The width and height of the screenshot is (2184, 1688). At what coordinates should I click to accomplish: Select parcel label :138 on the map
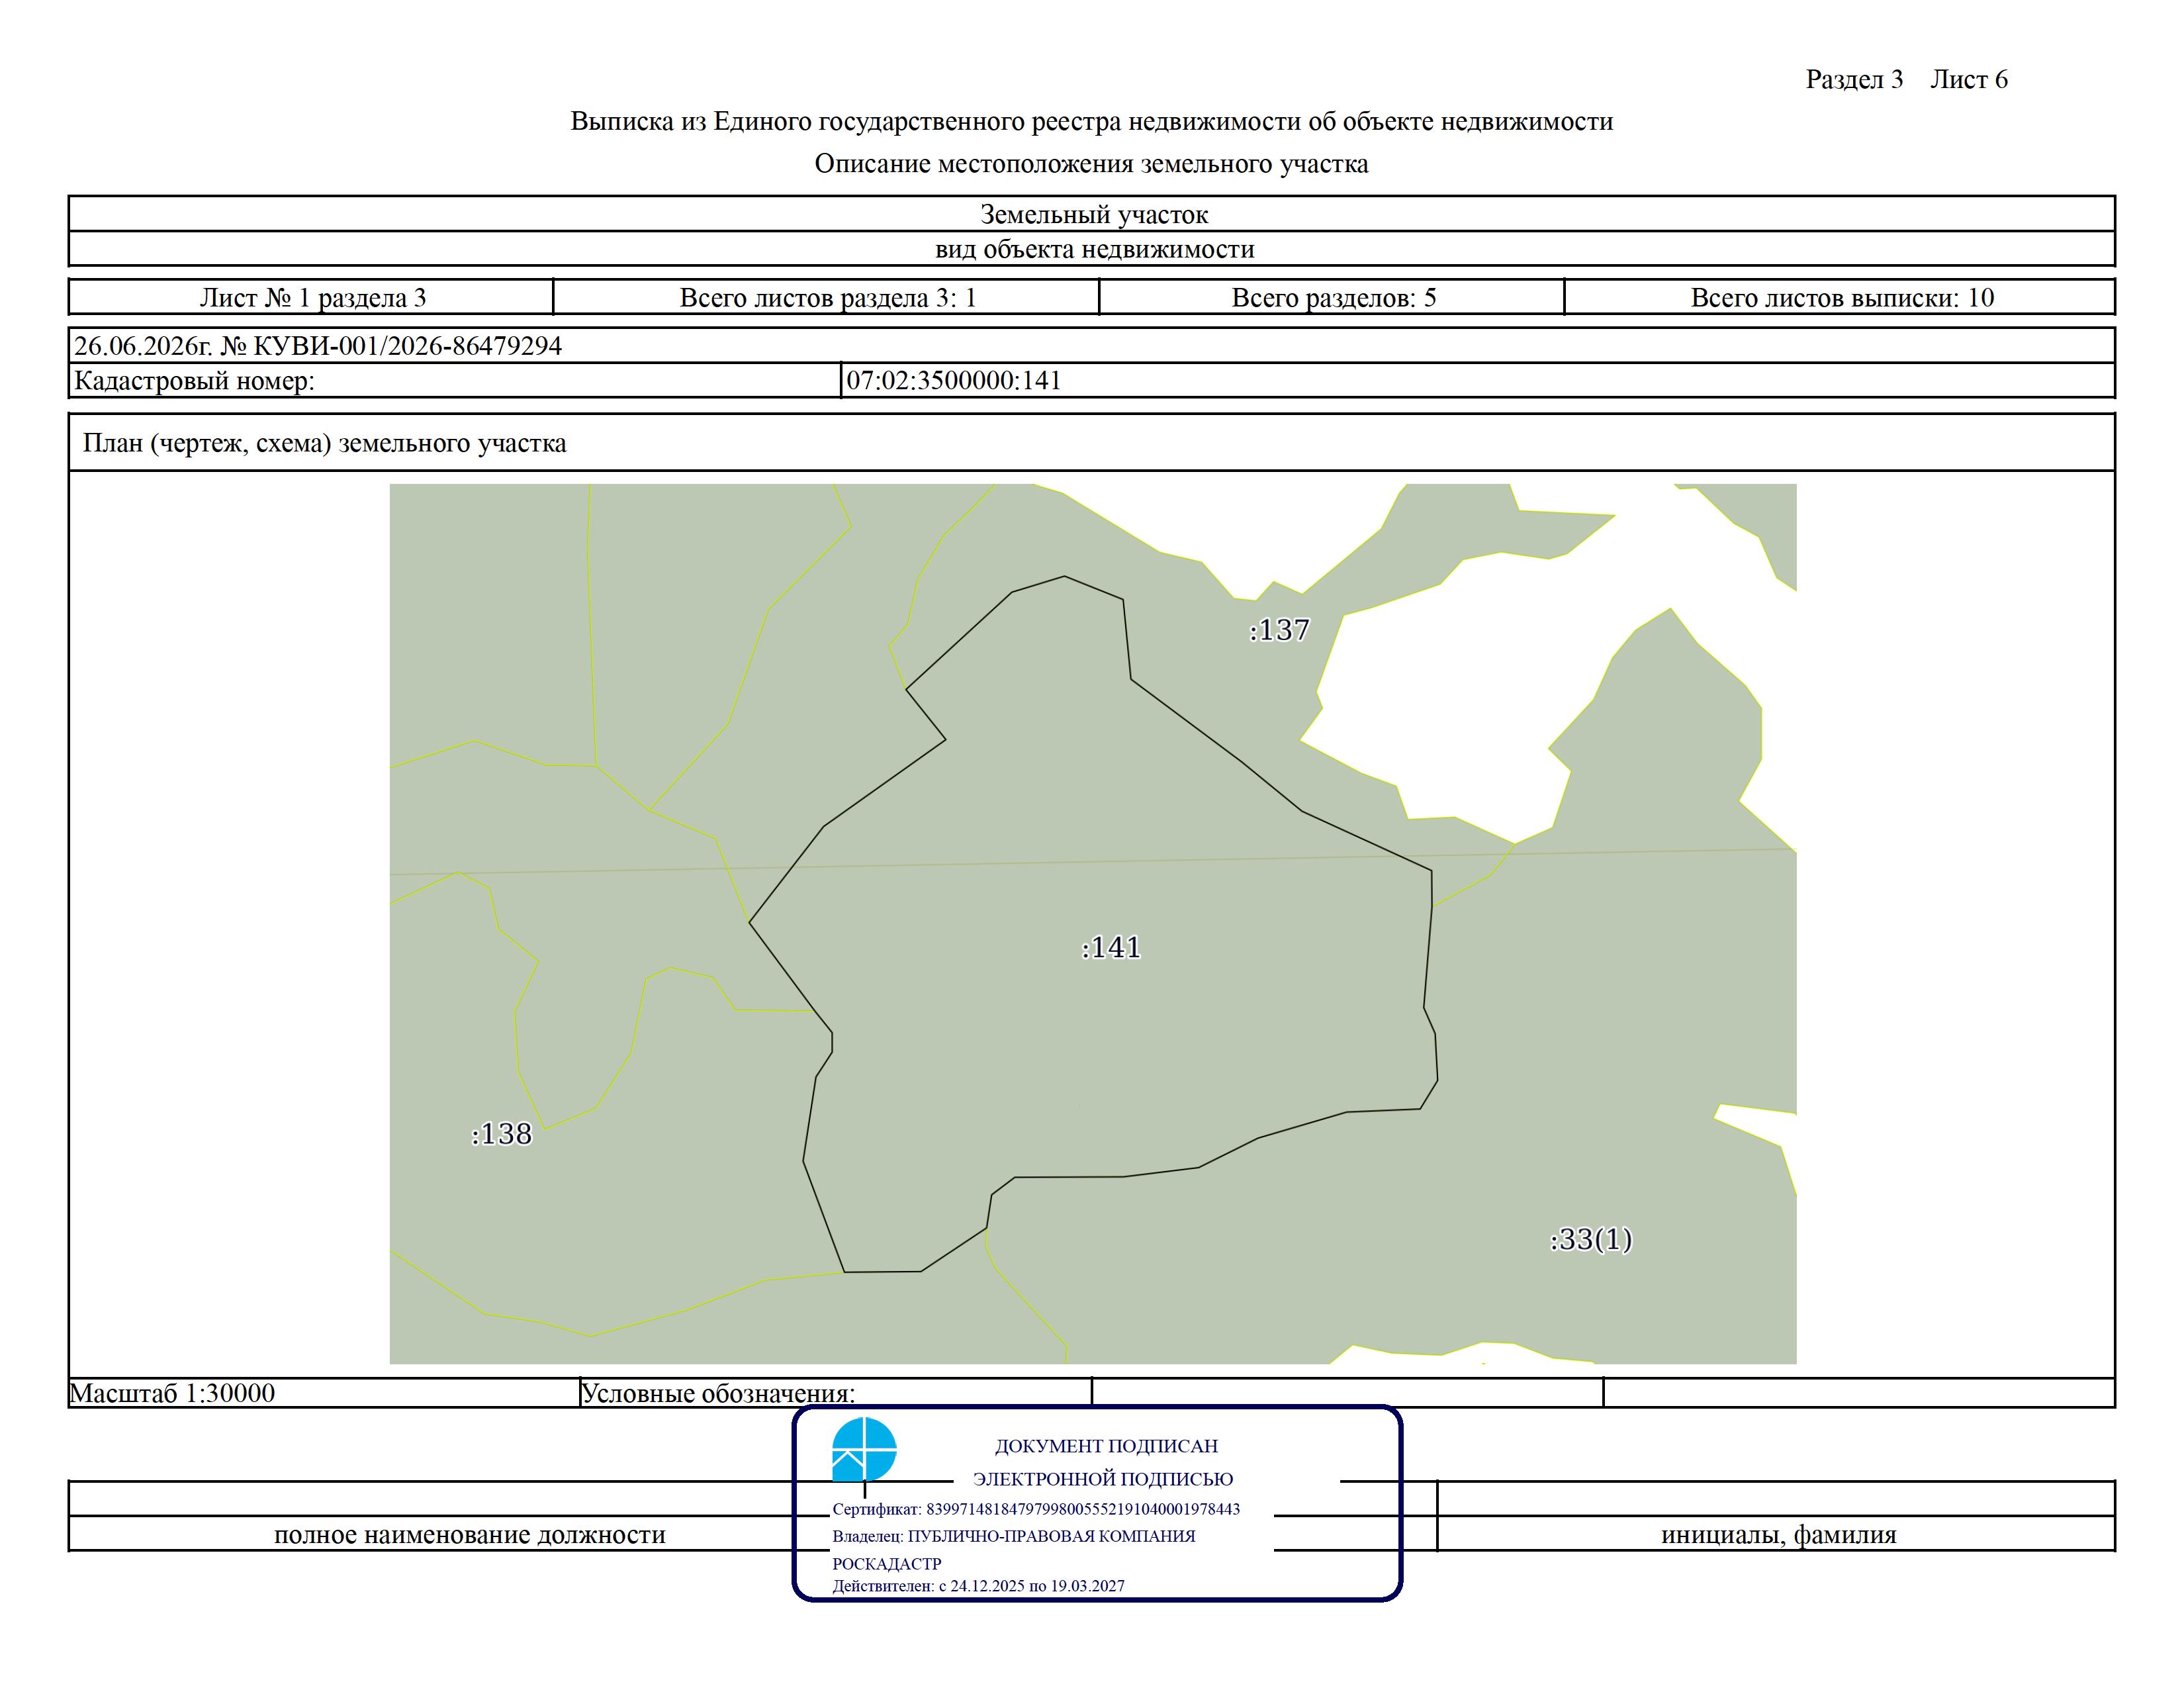(501, 1134)
